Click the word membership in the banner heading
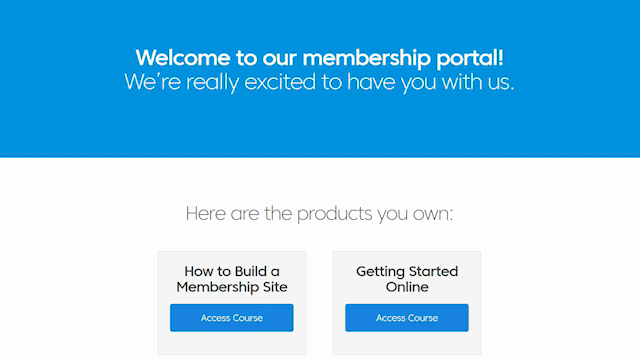 [x=366, y=58]
